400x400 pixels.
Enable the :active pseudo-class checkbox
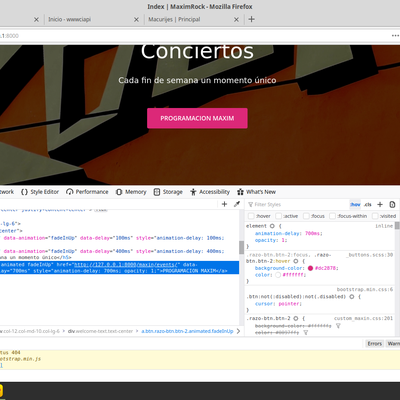point(279,216)
